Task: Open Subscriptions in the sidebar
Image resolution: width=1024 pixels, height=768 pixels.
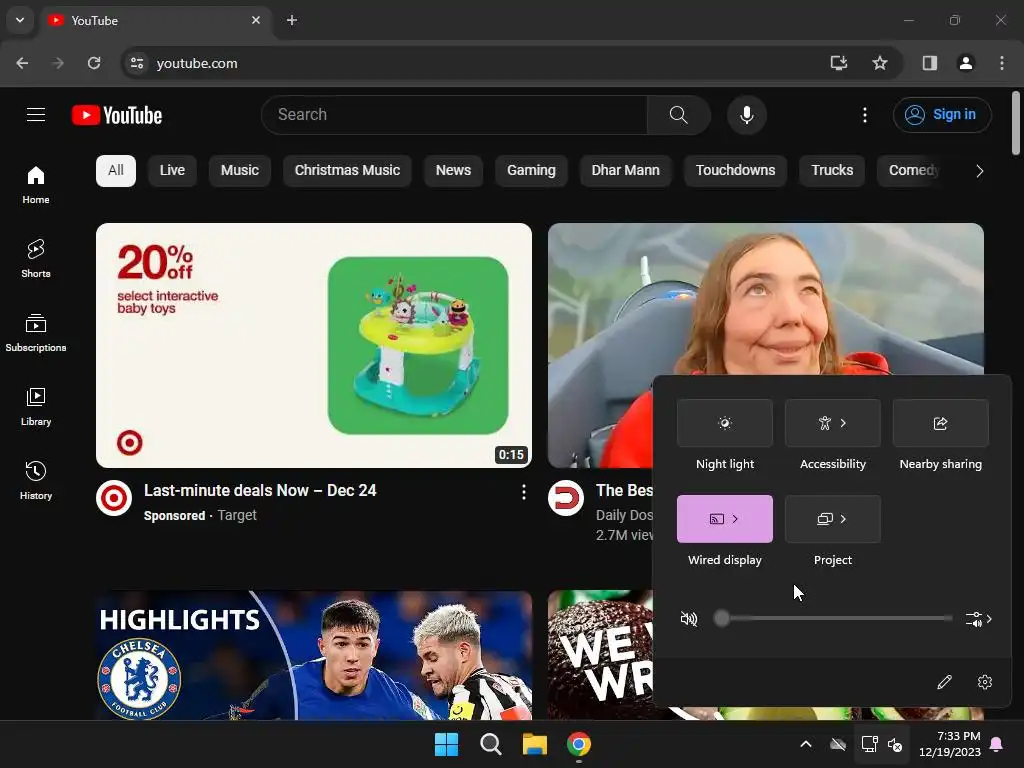Action: pos(36,332)
